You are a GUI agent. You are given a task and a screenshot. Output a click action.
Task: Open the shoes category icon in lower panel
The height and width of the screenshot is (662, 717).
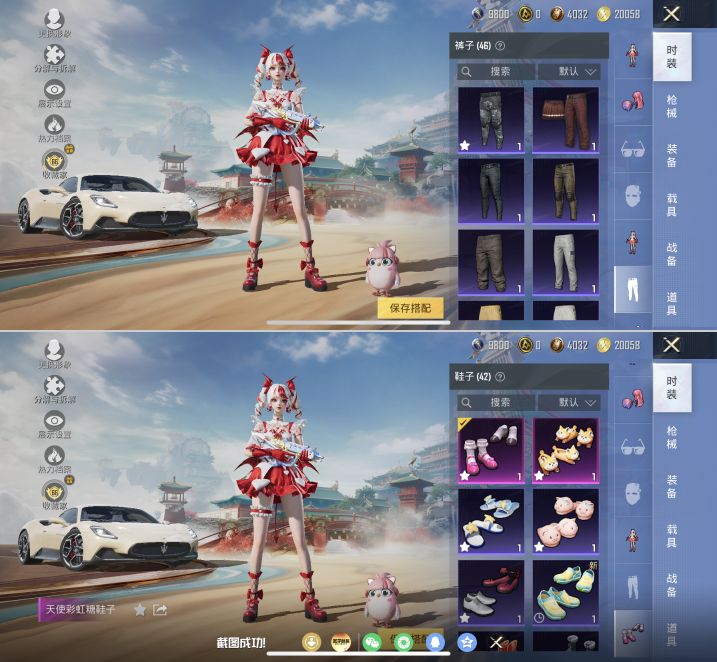[x=632, y=631]
